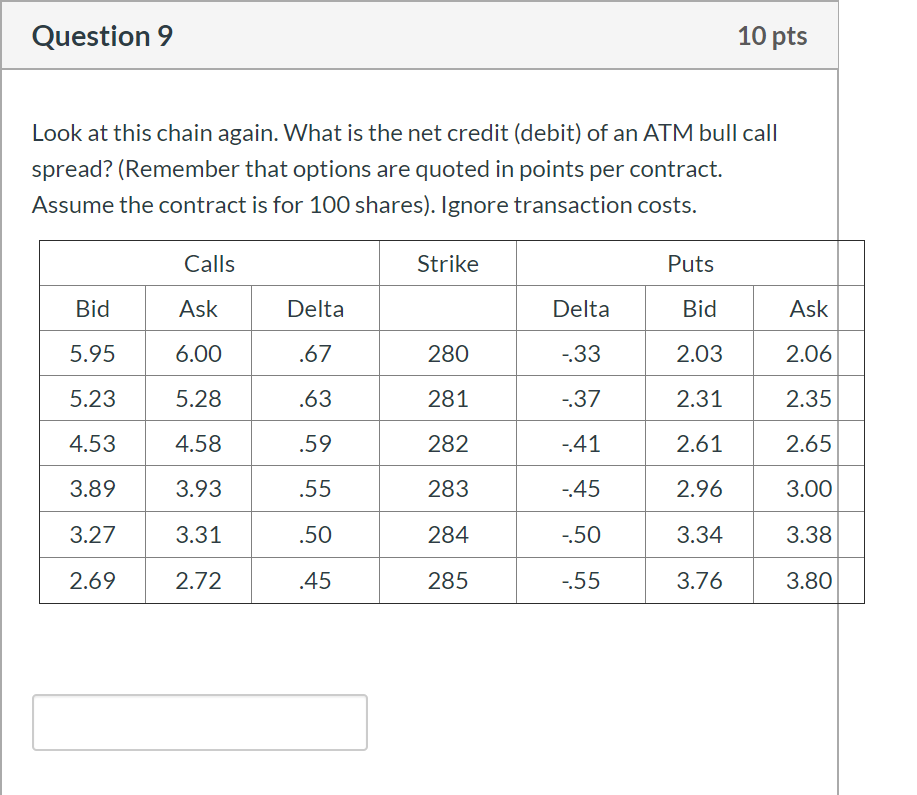Viewport: 917px width, 795px height.
Task: Click the put Delta column label
Action: (x=580, y=308)
